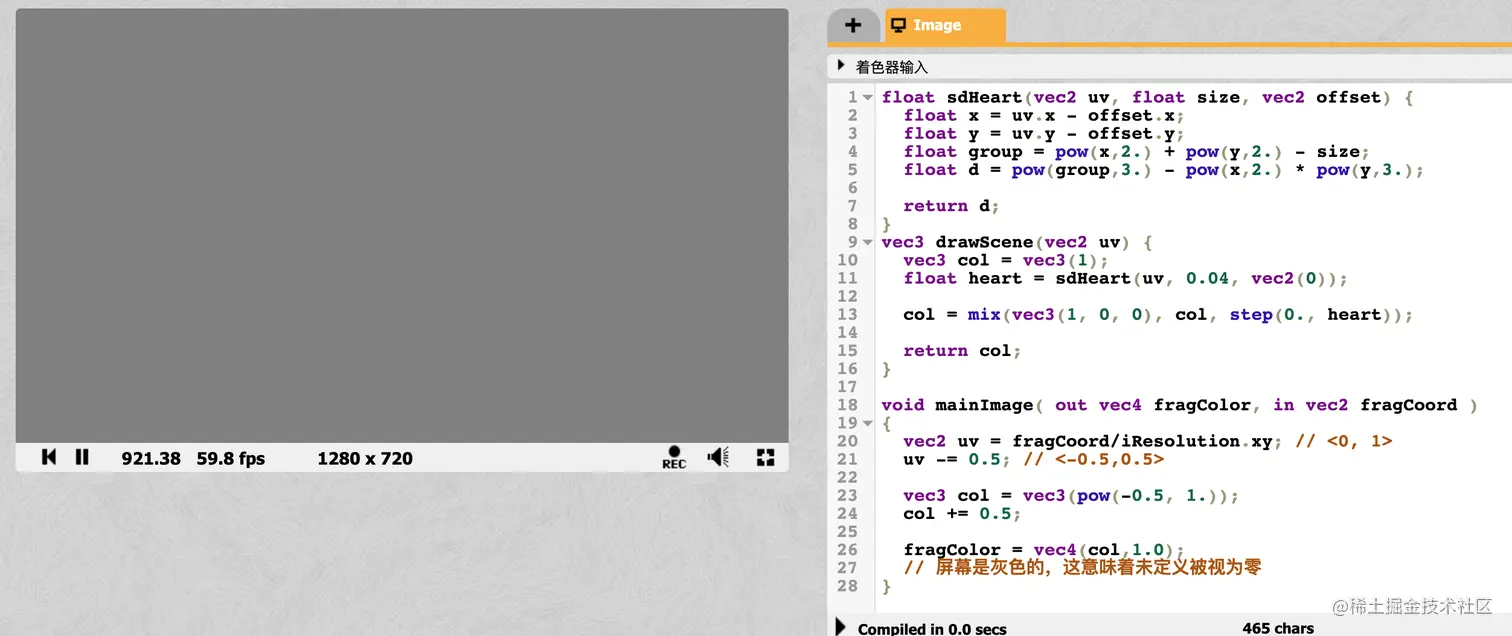Click 'float heart = sdHeart' line 11
Viewport: 1512px width, 636px height.
point(1125,278)
